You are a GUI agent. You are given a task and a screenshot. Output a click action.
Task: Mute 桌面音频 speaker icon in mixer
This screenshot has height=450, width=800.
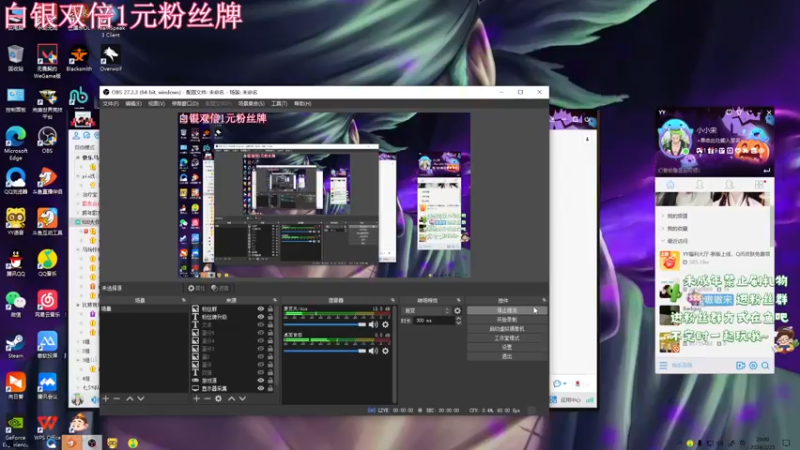coord(373,351)
